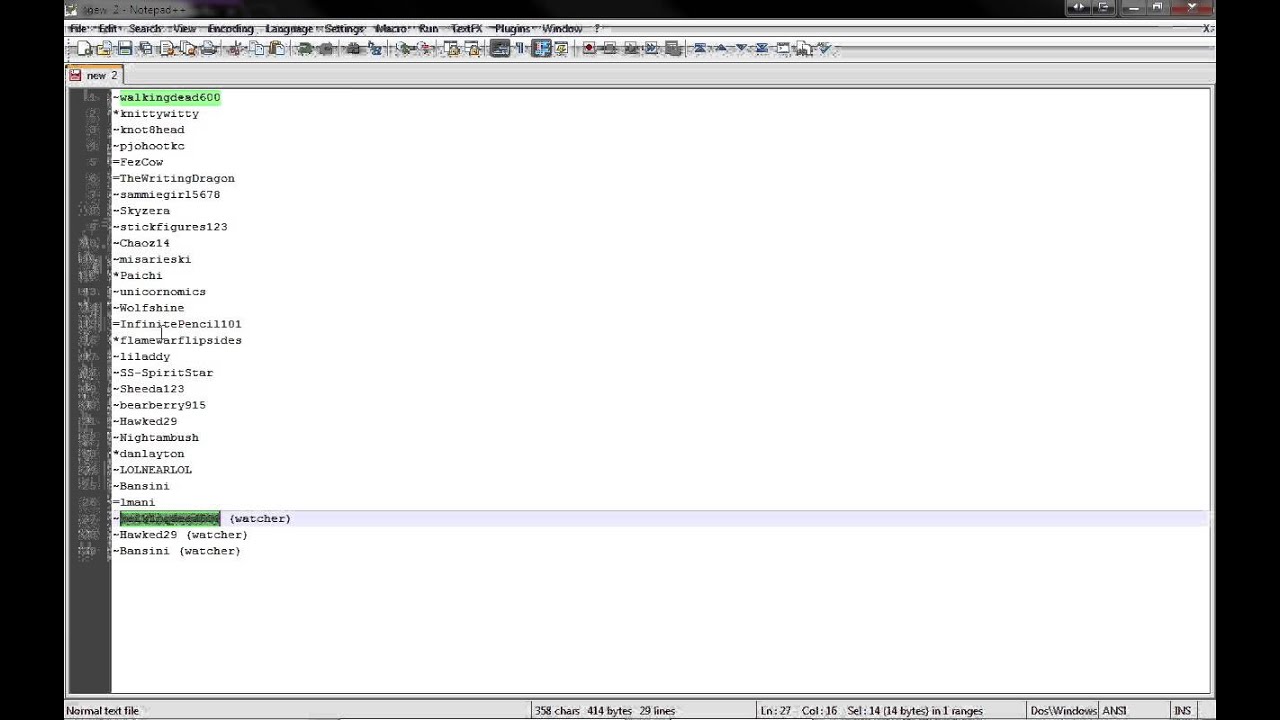Click the line '=TheWritingDragon'
The image size is (1280, 720).
tap(174, 178)
